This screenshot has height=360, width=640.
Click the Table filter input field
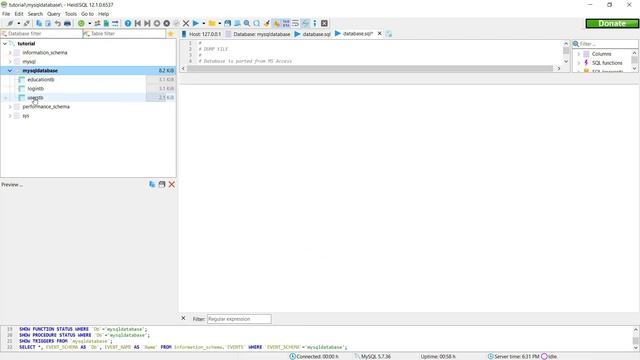(x=124, y=34)
